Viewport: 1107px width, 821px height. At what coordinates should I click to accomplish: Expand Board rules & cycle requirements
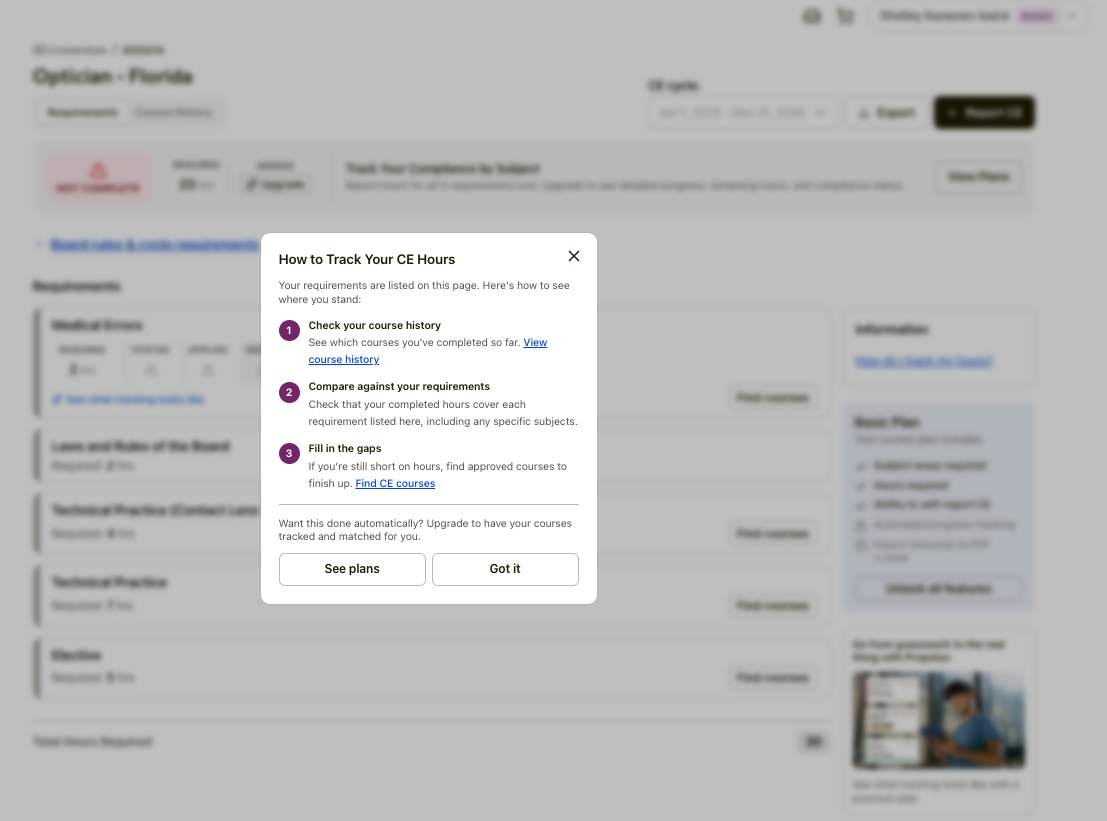point(153,244)
